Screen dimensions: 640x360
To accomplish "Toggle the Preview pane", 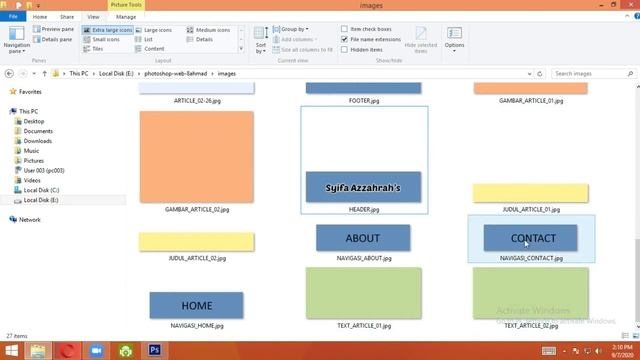I will pyautogui.click(x=53, y=29).
